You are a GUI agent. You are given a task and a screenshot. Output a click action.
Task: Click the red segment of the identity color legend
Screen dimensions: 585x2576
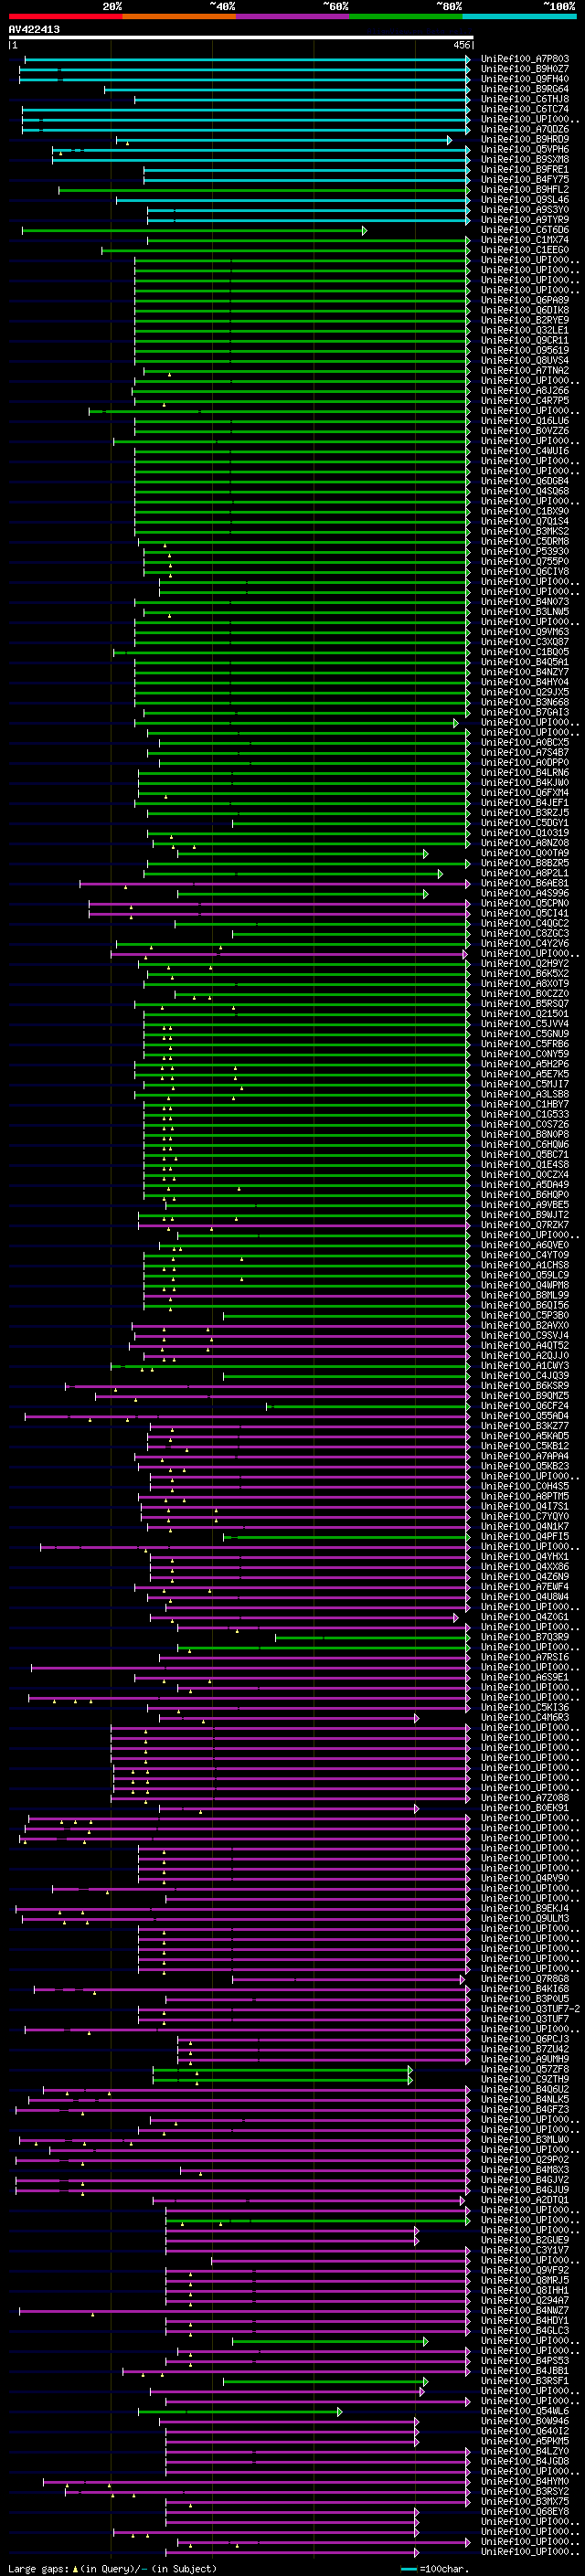pos(65,16)
